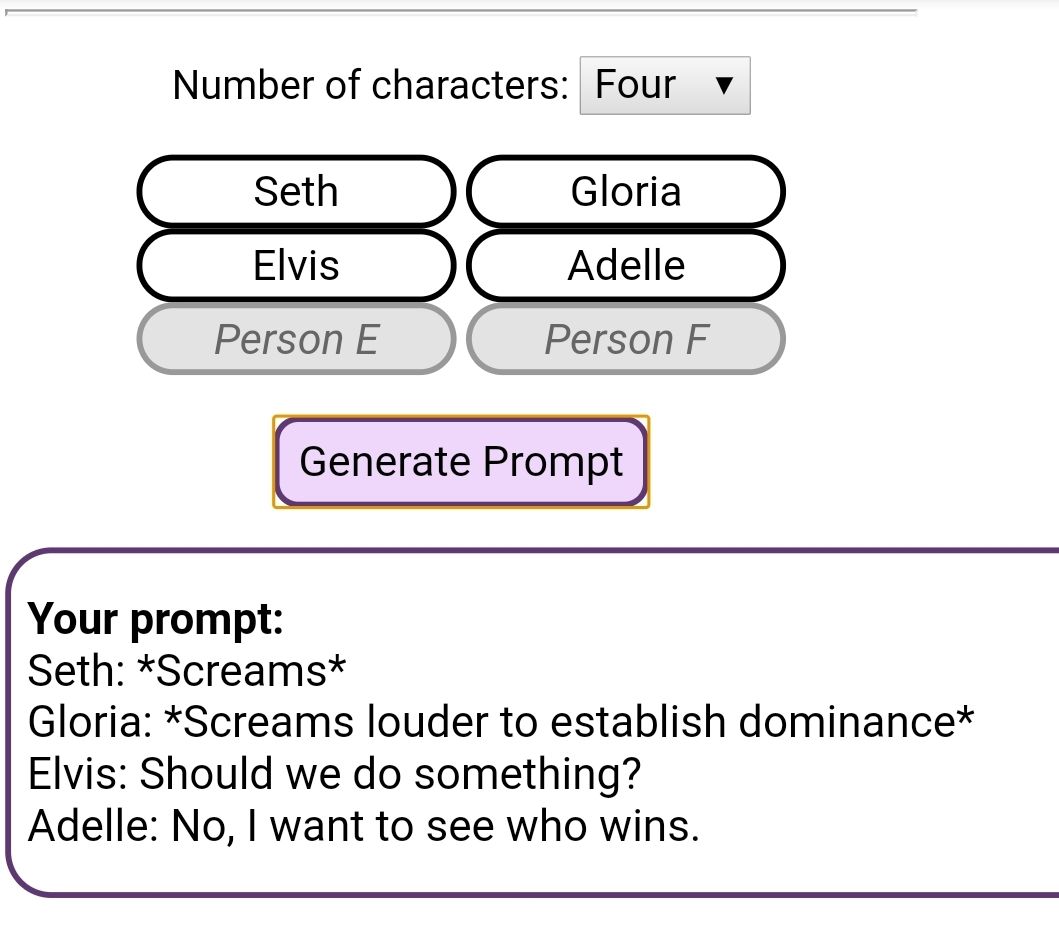Image resolution: width=1059 pixels, height=941 pixels.
Task: Click the "No, I want to see who wins." line
Action: 363,825
